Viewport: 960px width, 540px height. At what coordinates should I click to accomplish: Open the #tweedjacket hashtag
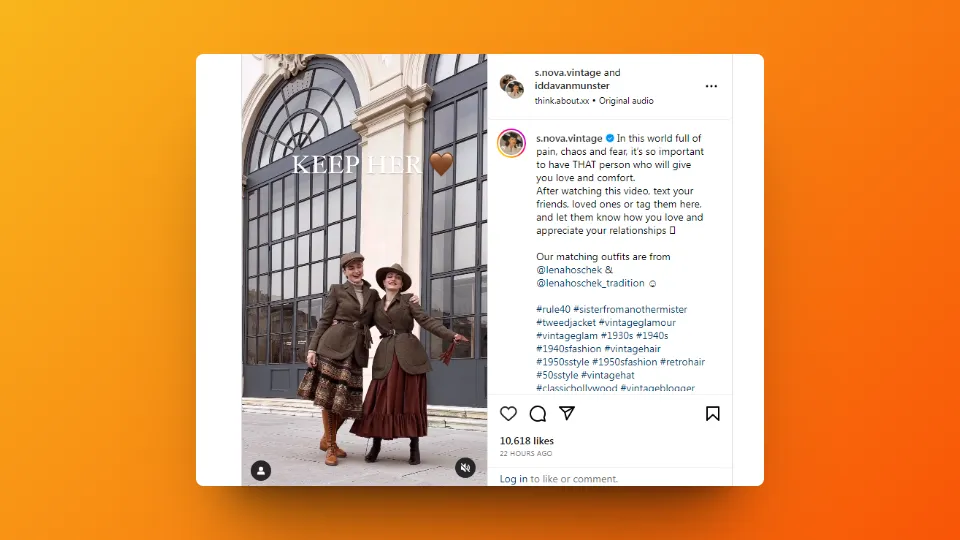click(566, 323)
